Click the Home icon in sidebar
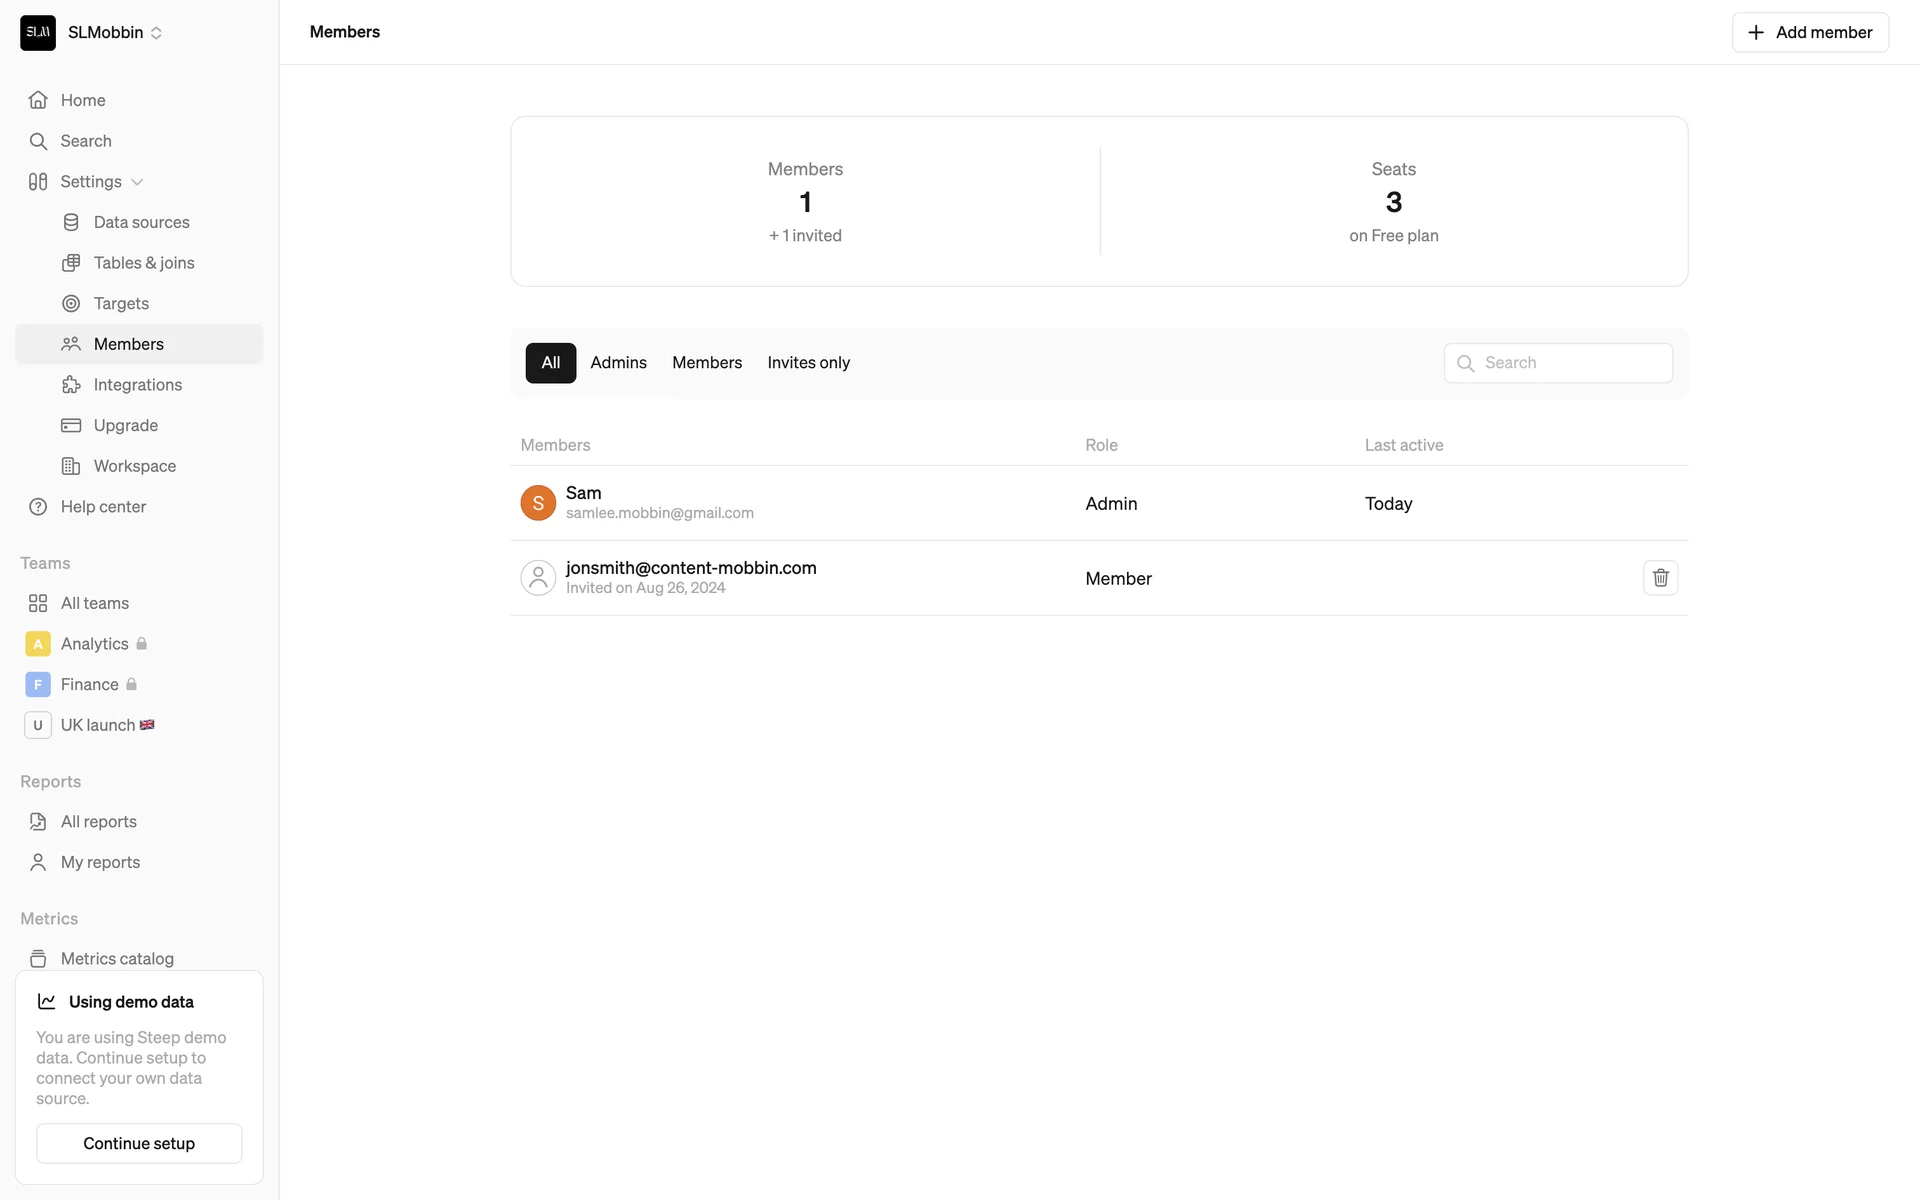This screenshot has width=1920, height=1200. (x=38, y=100)
